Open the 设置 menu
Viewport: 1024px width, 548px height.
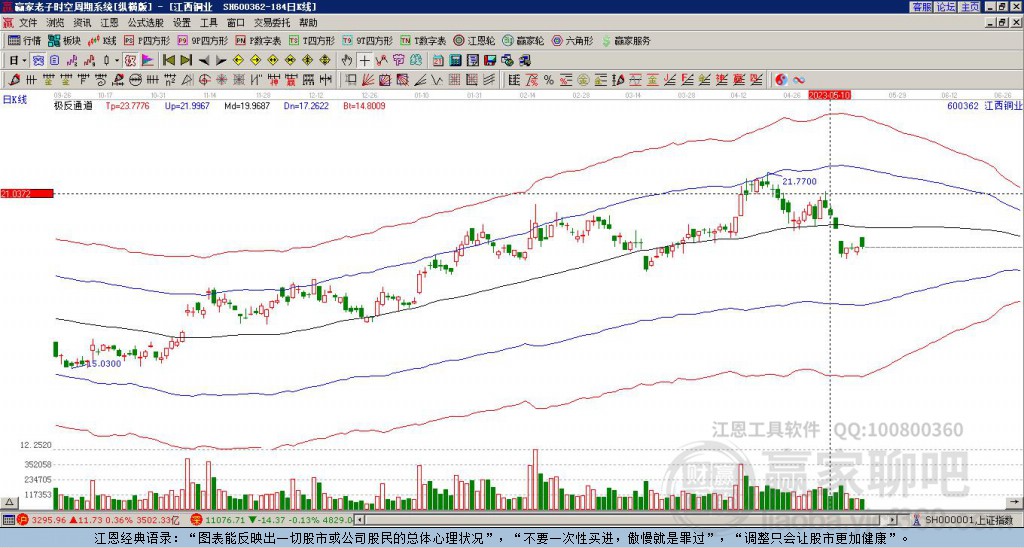[x=182, y=23]
